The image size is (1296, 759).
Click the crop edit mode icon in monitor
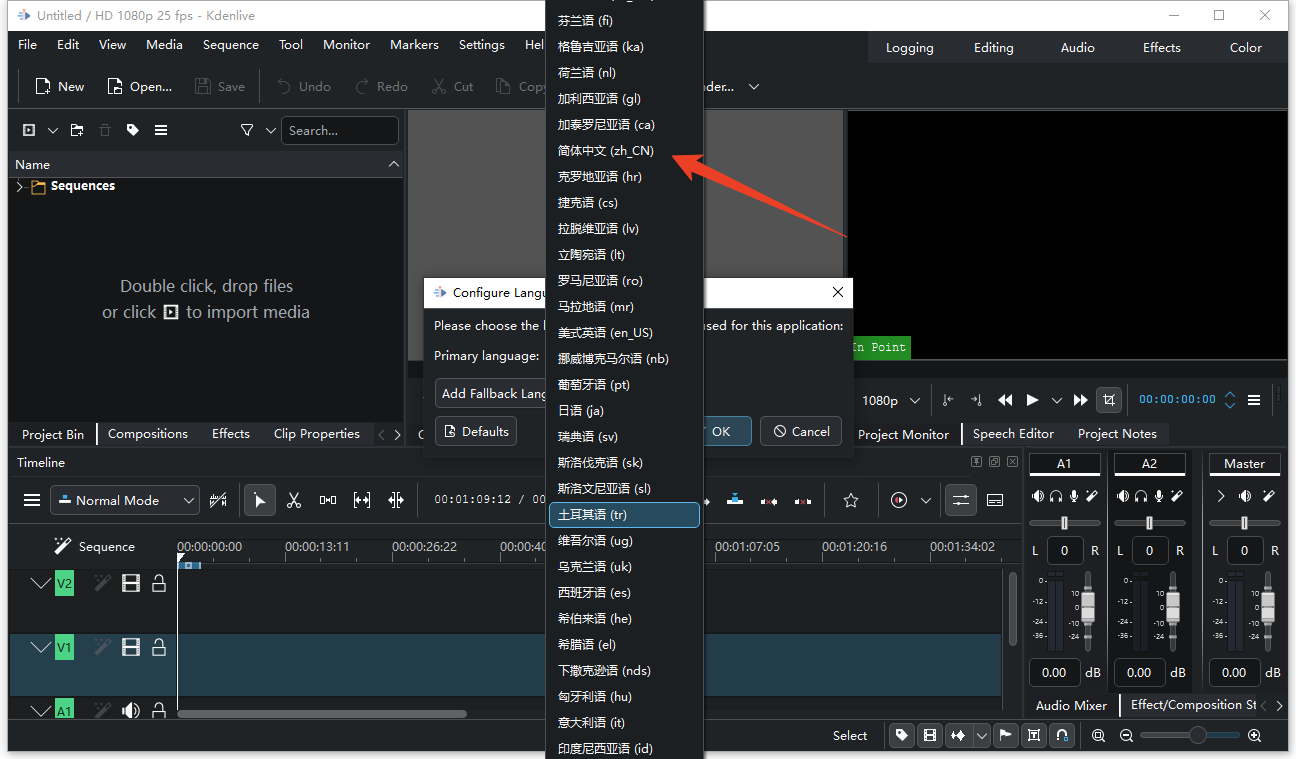1108,400
